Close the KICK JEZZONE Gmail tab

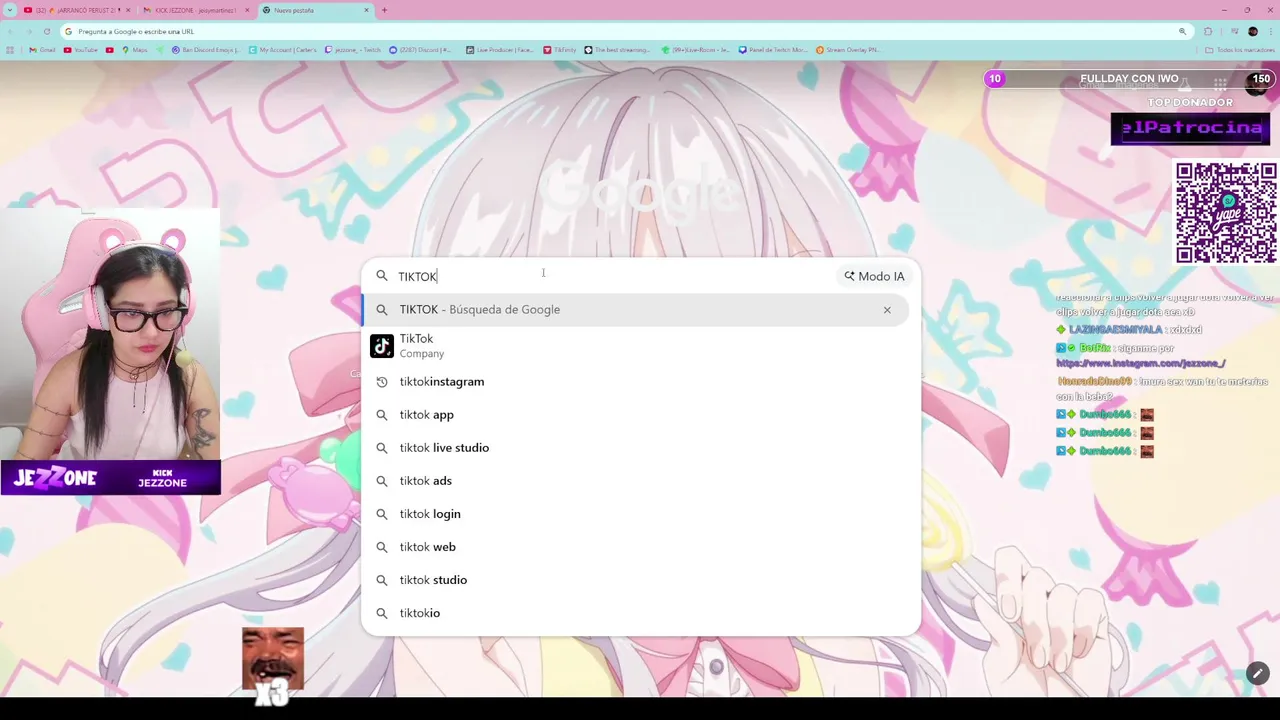tap(247, 10)
